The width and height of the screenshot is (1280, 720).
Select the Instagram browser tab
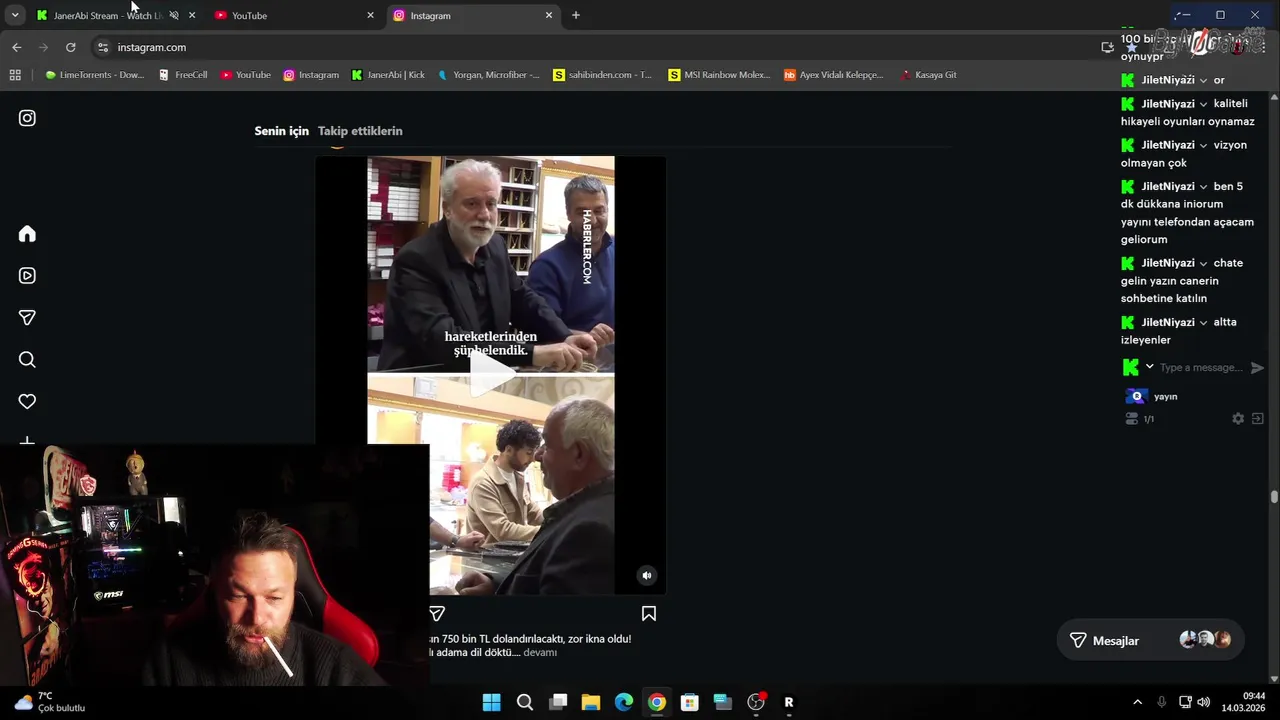pos(473,15)
